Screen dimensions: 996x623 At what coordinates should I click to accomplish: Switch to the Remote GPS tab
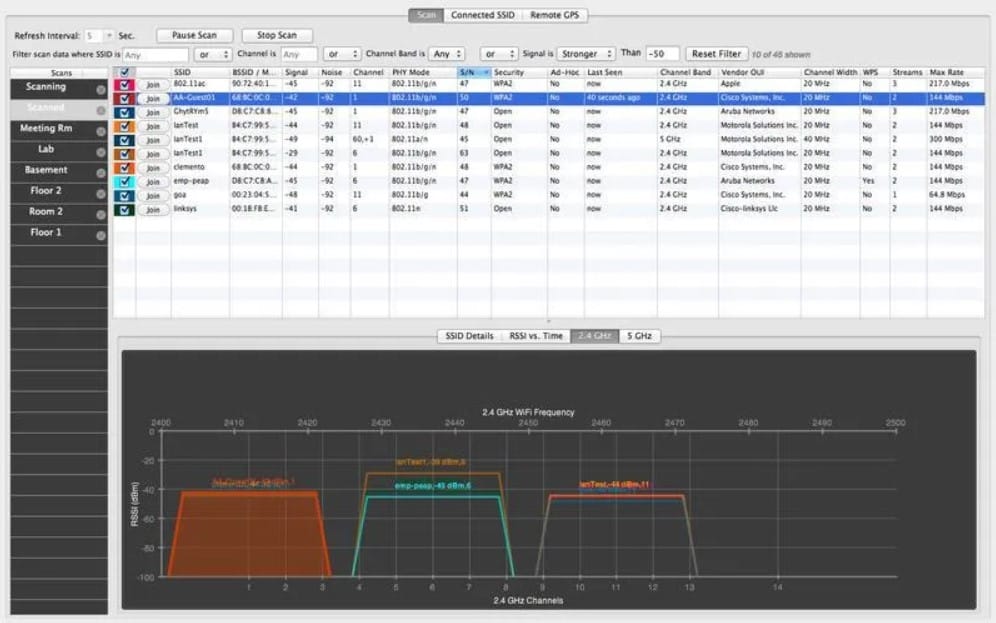coord(555,15)
